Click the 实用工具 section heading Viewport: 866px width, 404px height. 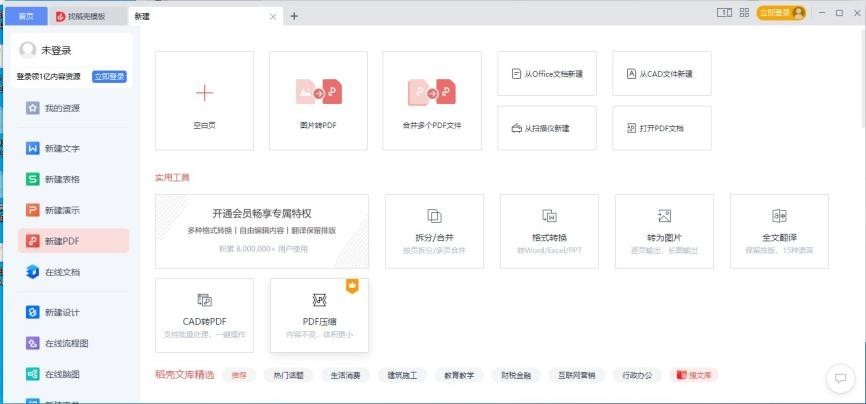pyautogui.click(x=172, y=177)
